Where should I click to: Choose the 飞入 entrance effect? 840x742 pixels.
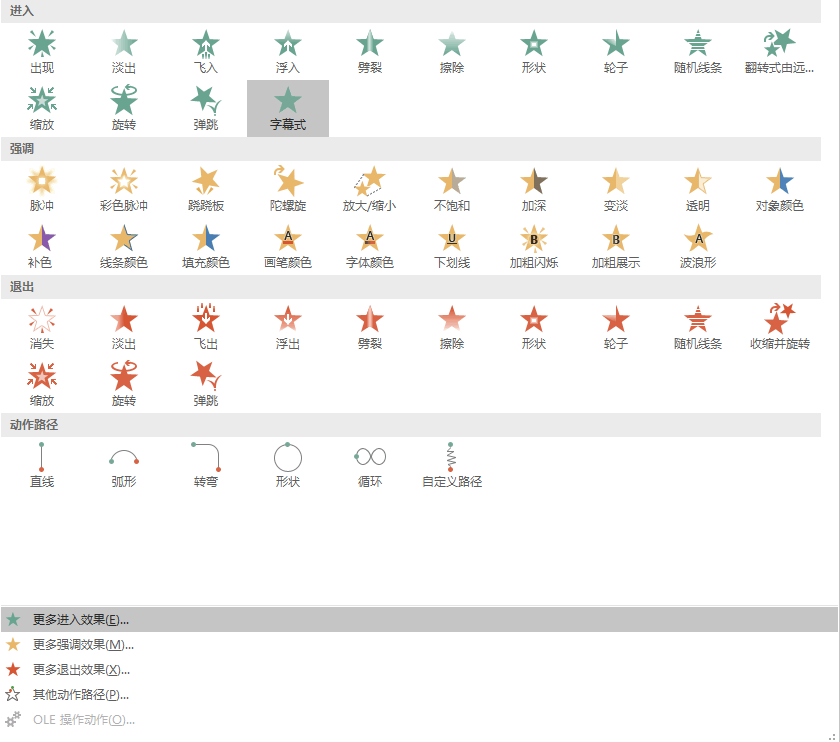coord(206,52)
